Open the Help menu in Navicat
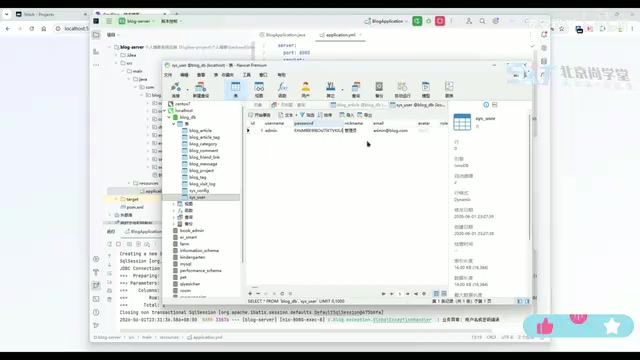This screenshot has width=640, height=360. (x=282, y=75)
